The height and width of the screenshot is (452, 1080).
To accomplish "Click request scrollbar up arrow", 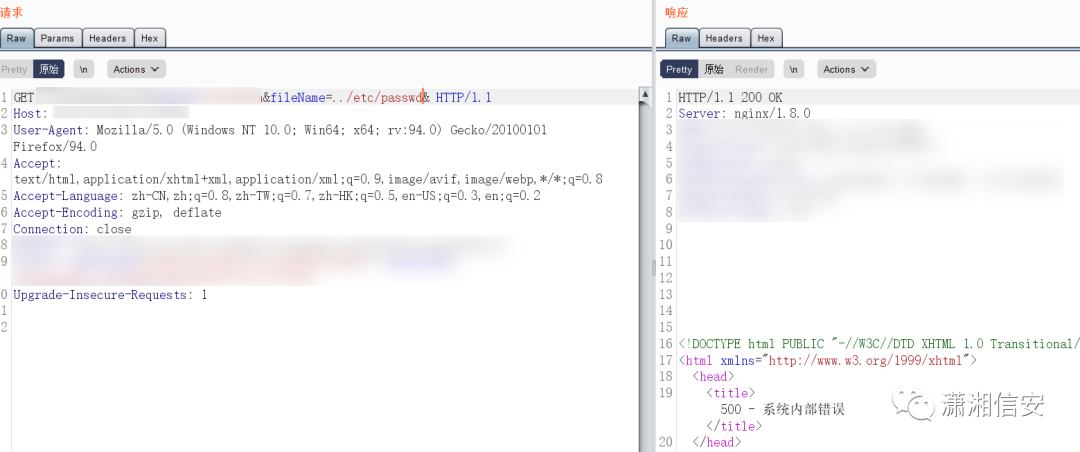I will [x=645, y=94].
